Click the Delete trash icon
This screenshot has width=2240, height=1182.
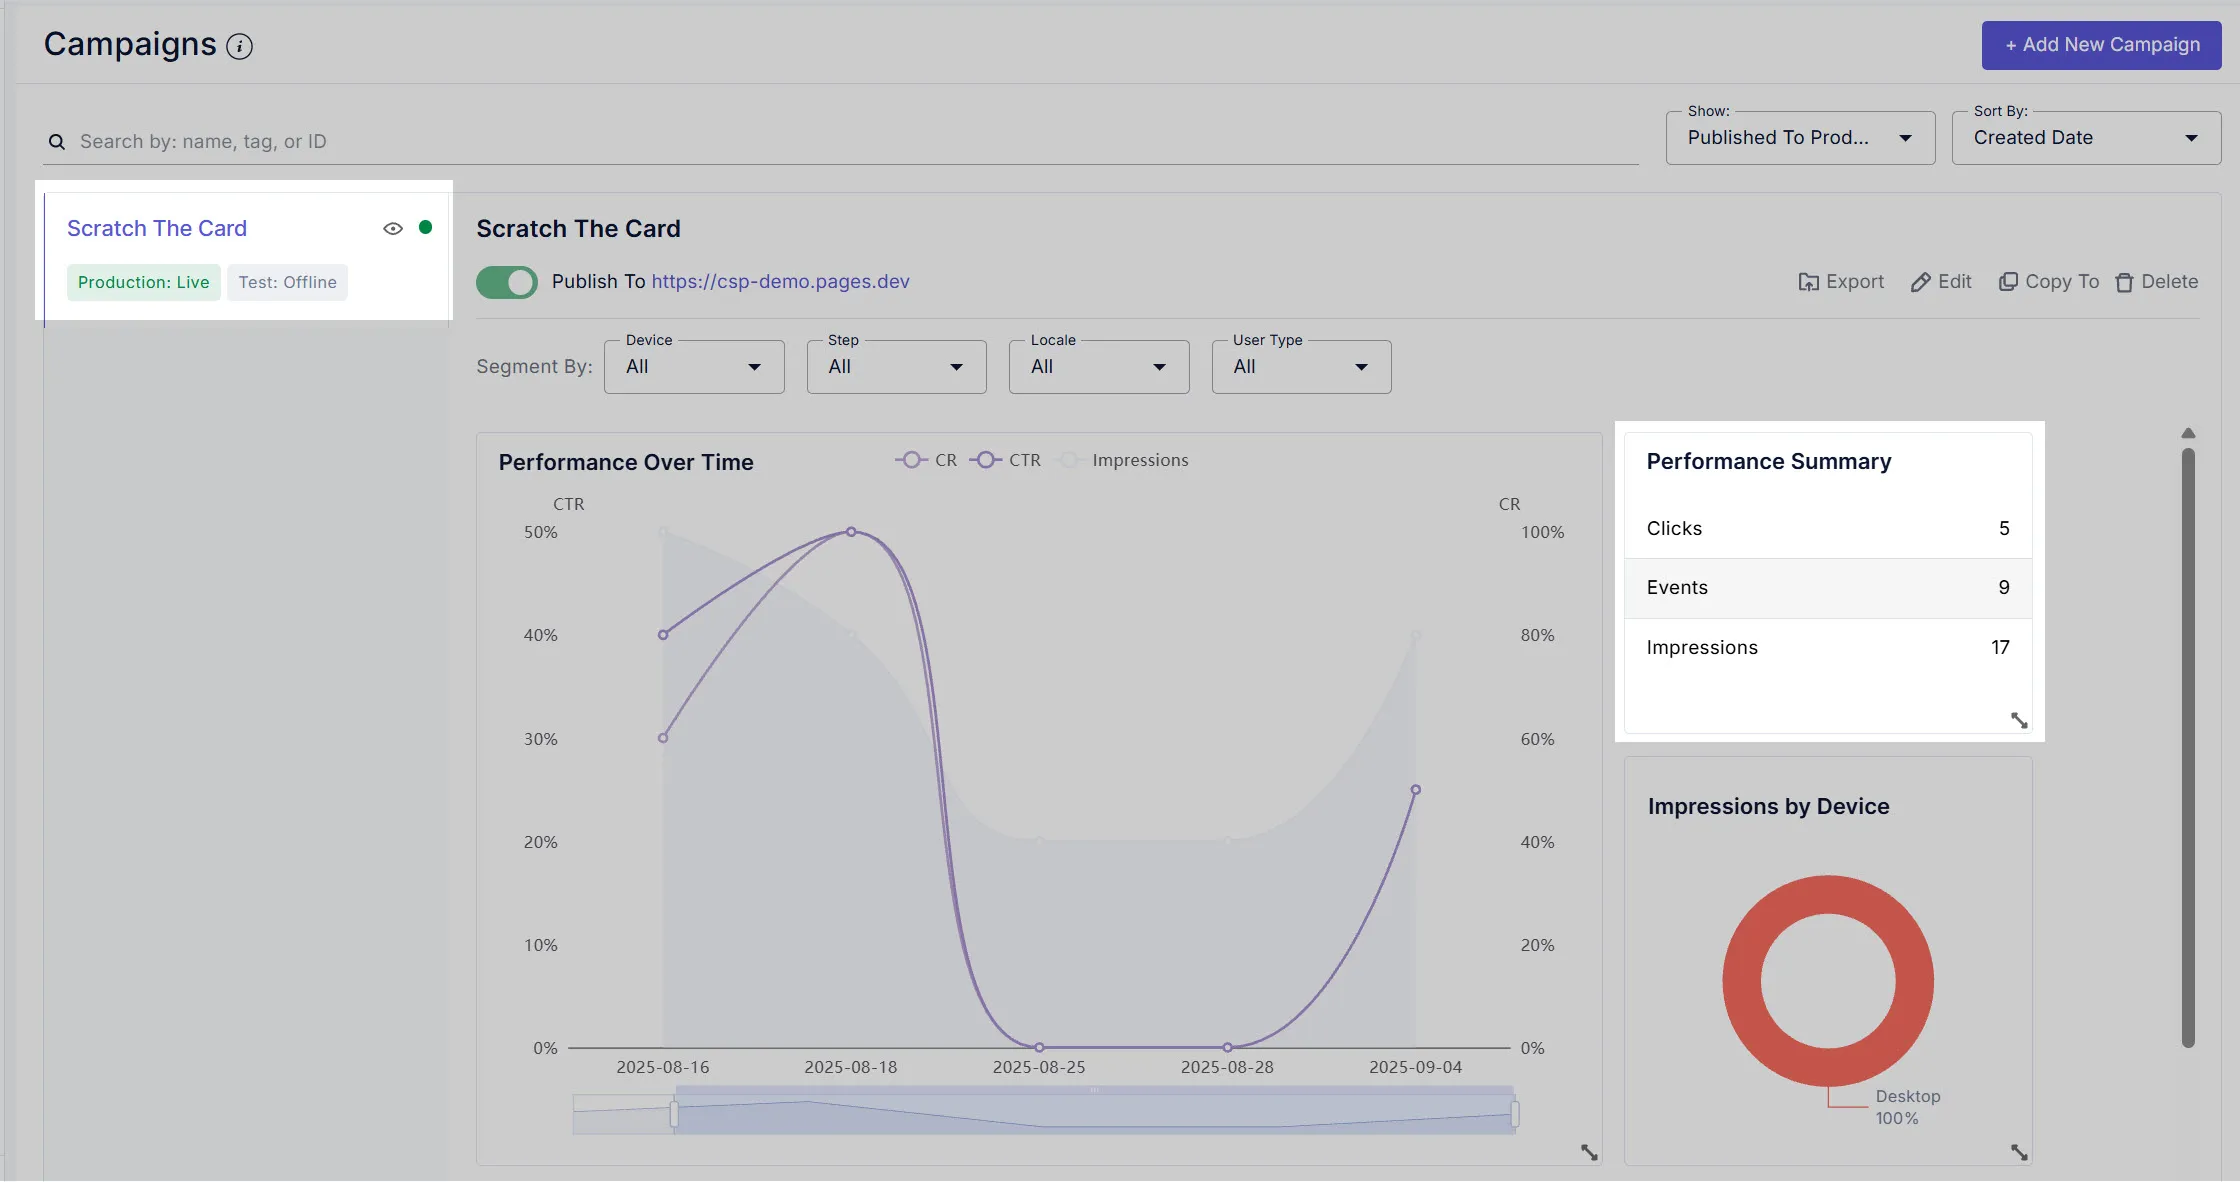[2124, 283]
